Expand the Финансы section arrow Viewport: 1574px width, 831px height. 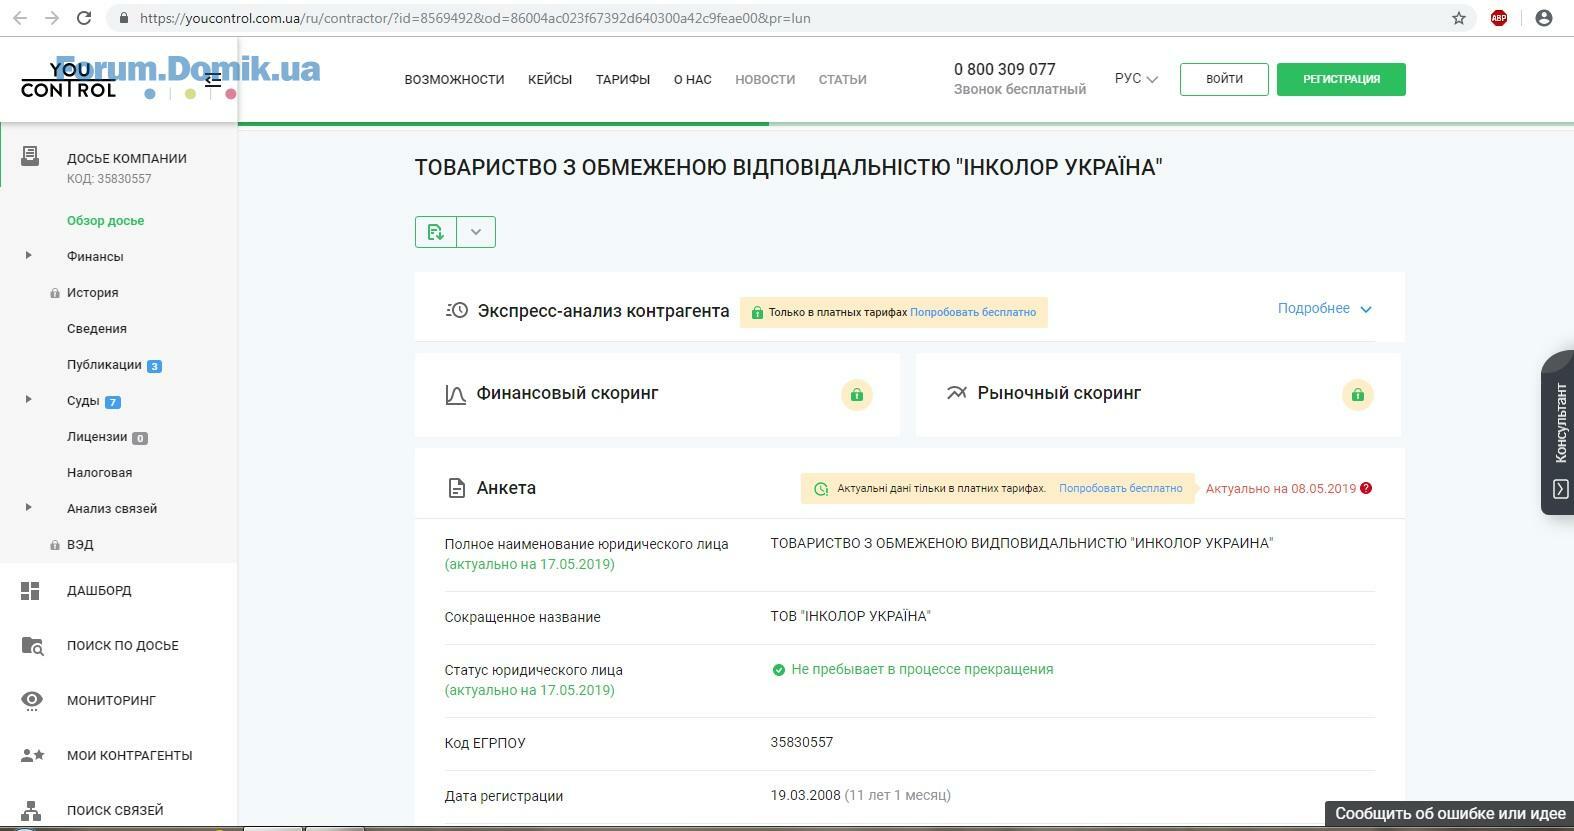(28, 256)
